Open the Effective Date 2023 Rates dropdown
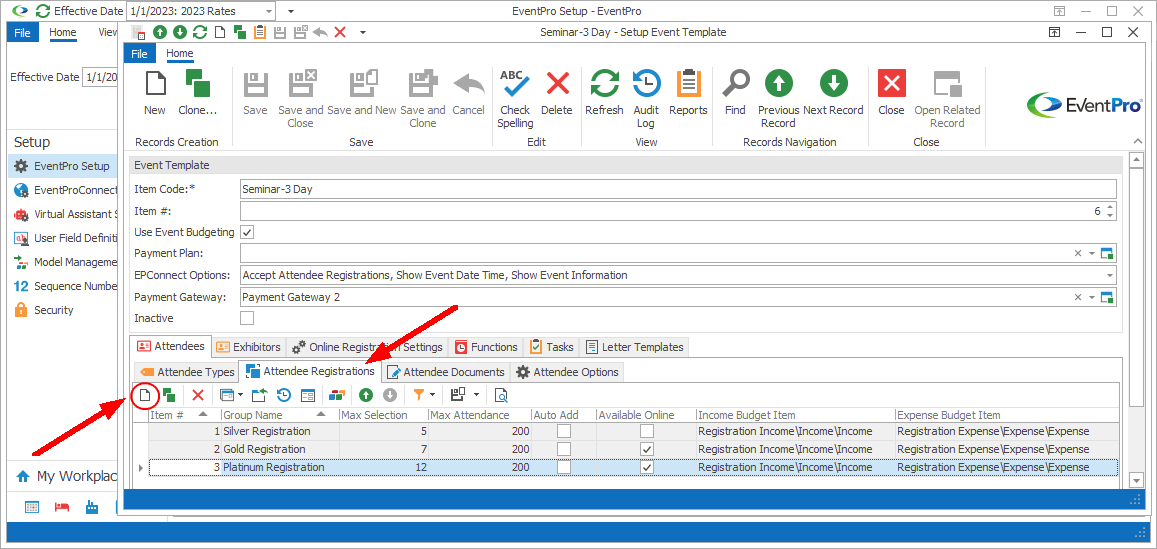 pos(267,12)
